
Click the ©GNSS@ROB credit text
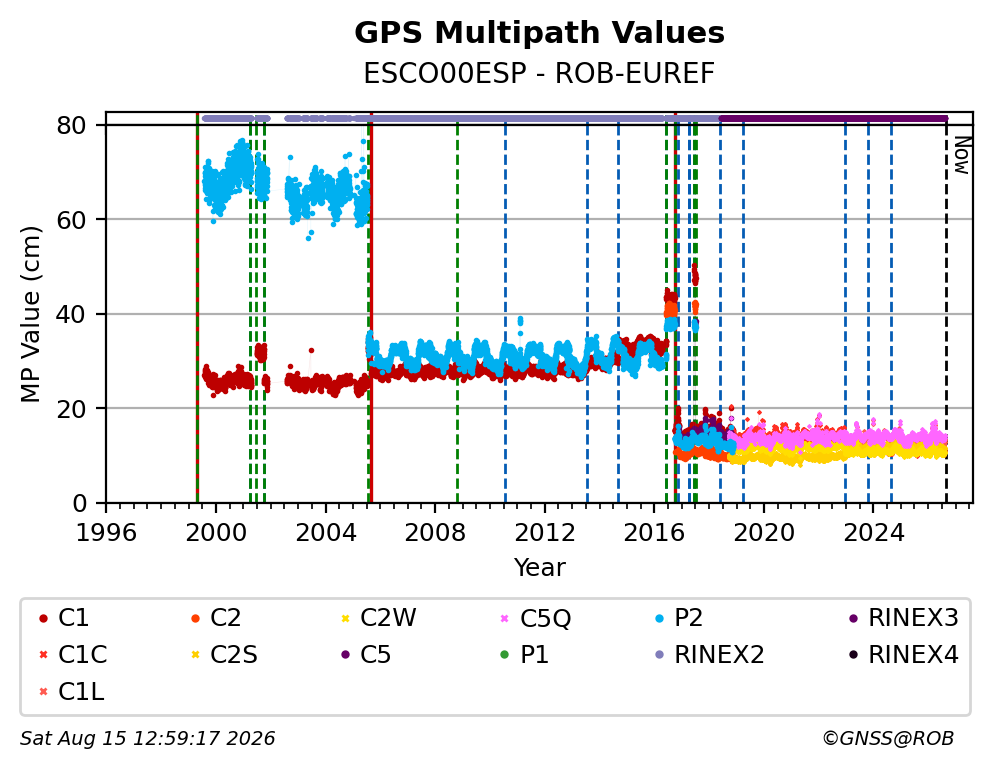pos(888,739)
